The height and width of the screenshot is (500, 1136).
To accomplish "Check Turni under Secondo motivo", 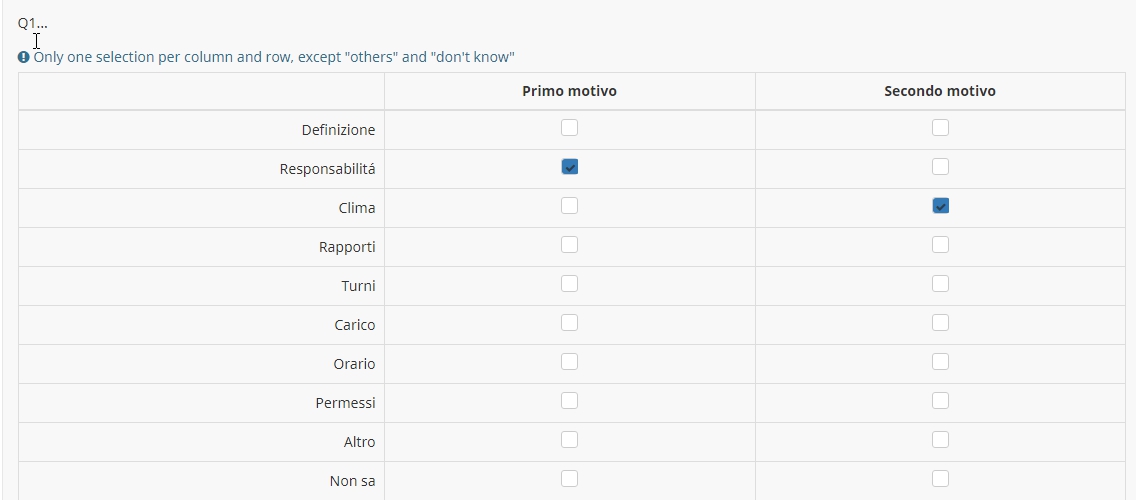I will click(940, 284).
